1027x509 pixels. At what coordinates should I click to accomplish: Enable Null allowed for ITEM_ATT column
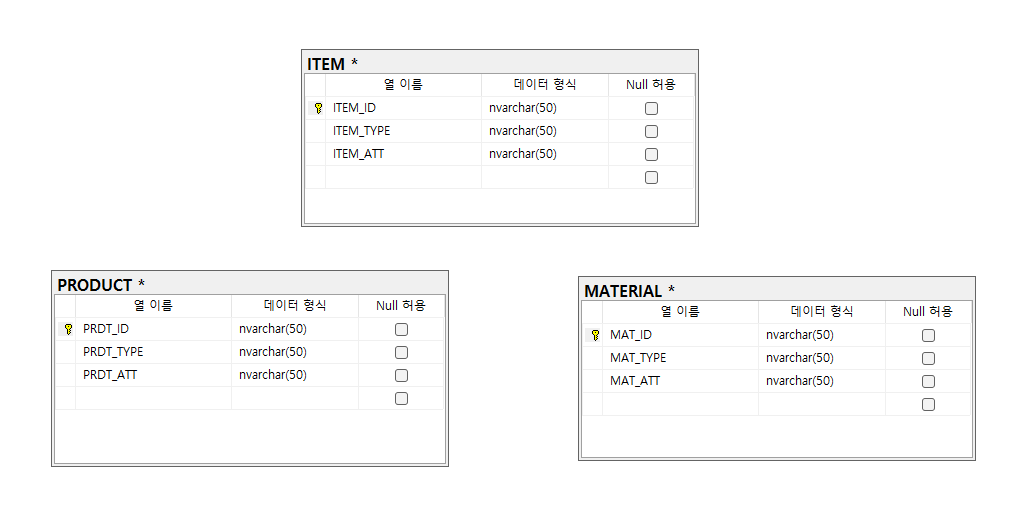(x=651, y=154)
